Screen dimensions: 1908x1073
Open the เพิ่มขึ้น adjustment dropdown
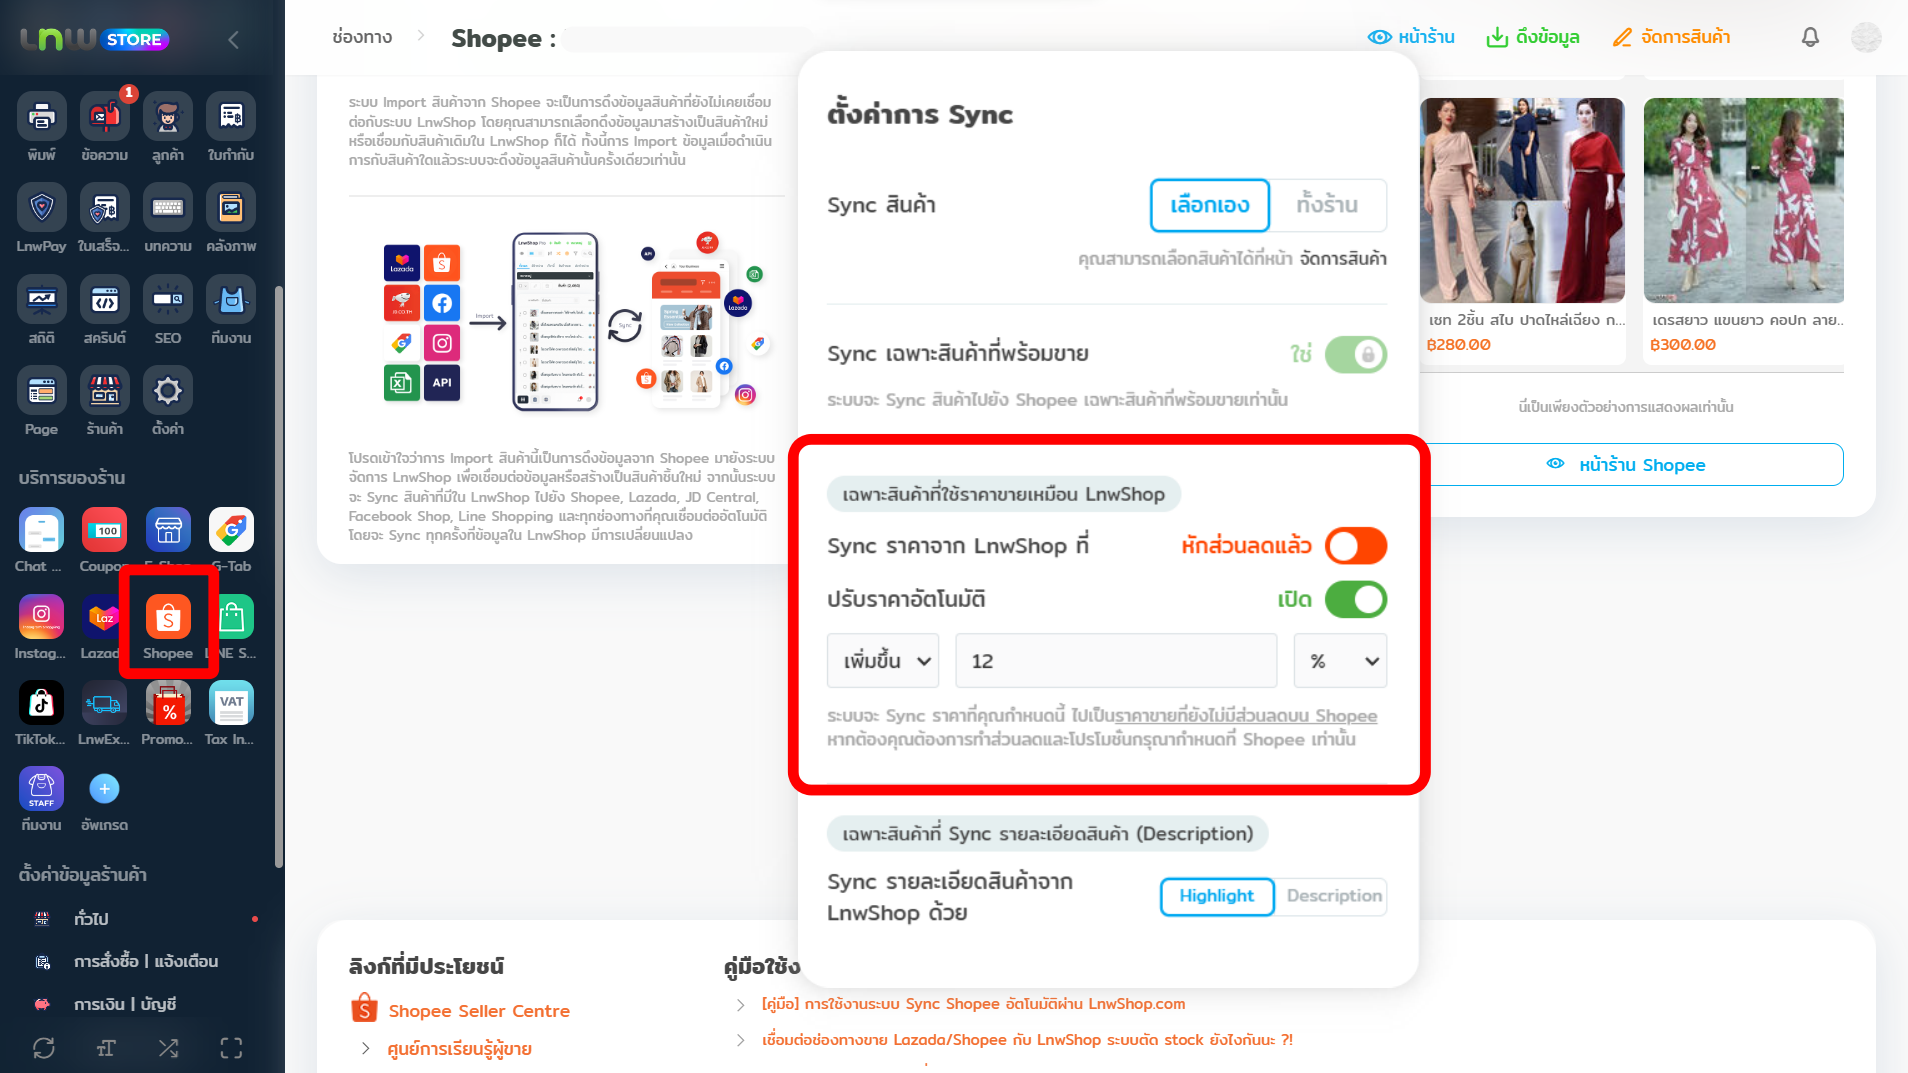point(883,661)
